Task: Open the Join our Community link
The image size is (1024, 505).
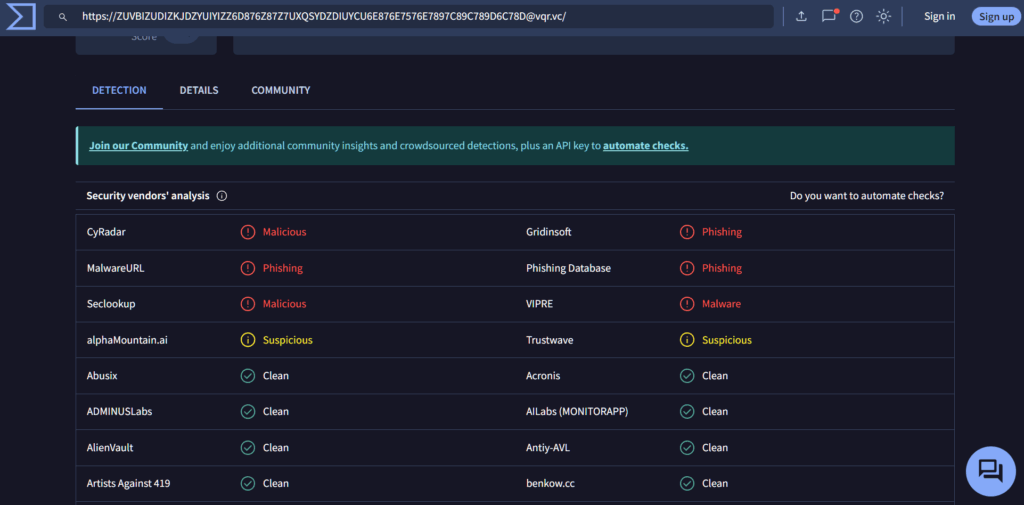Action: 138,145
